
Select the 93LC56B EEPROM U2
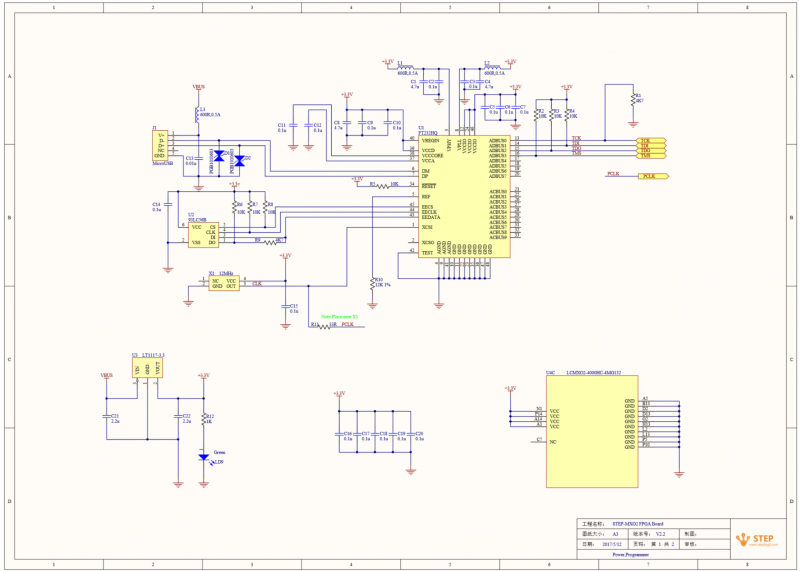click(204, 235)
